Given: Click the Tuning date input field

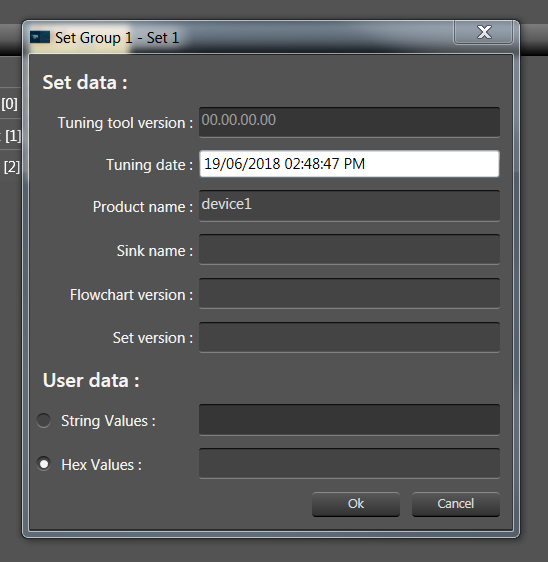Looking at the screenshot, I should click(349, 164).
